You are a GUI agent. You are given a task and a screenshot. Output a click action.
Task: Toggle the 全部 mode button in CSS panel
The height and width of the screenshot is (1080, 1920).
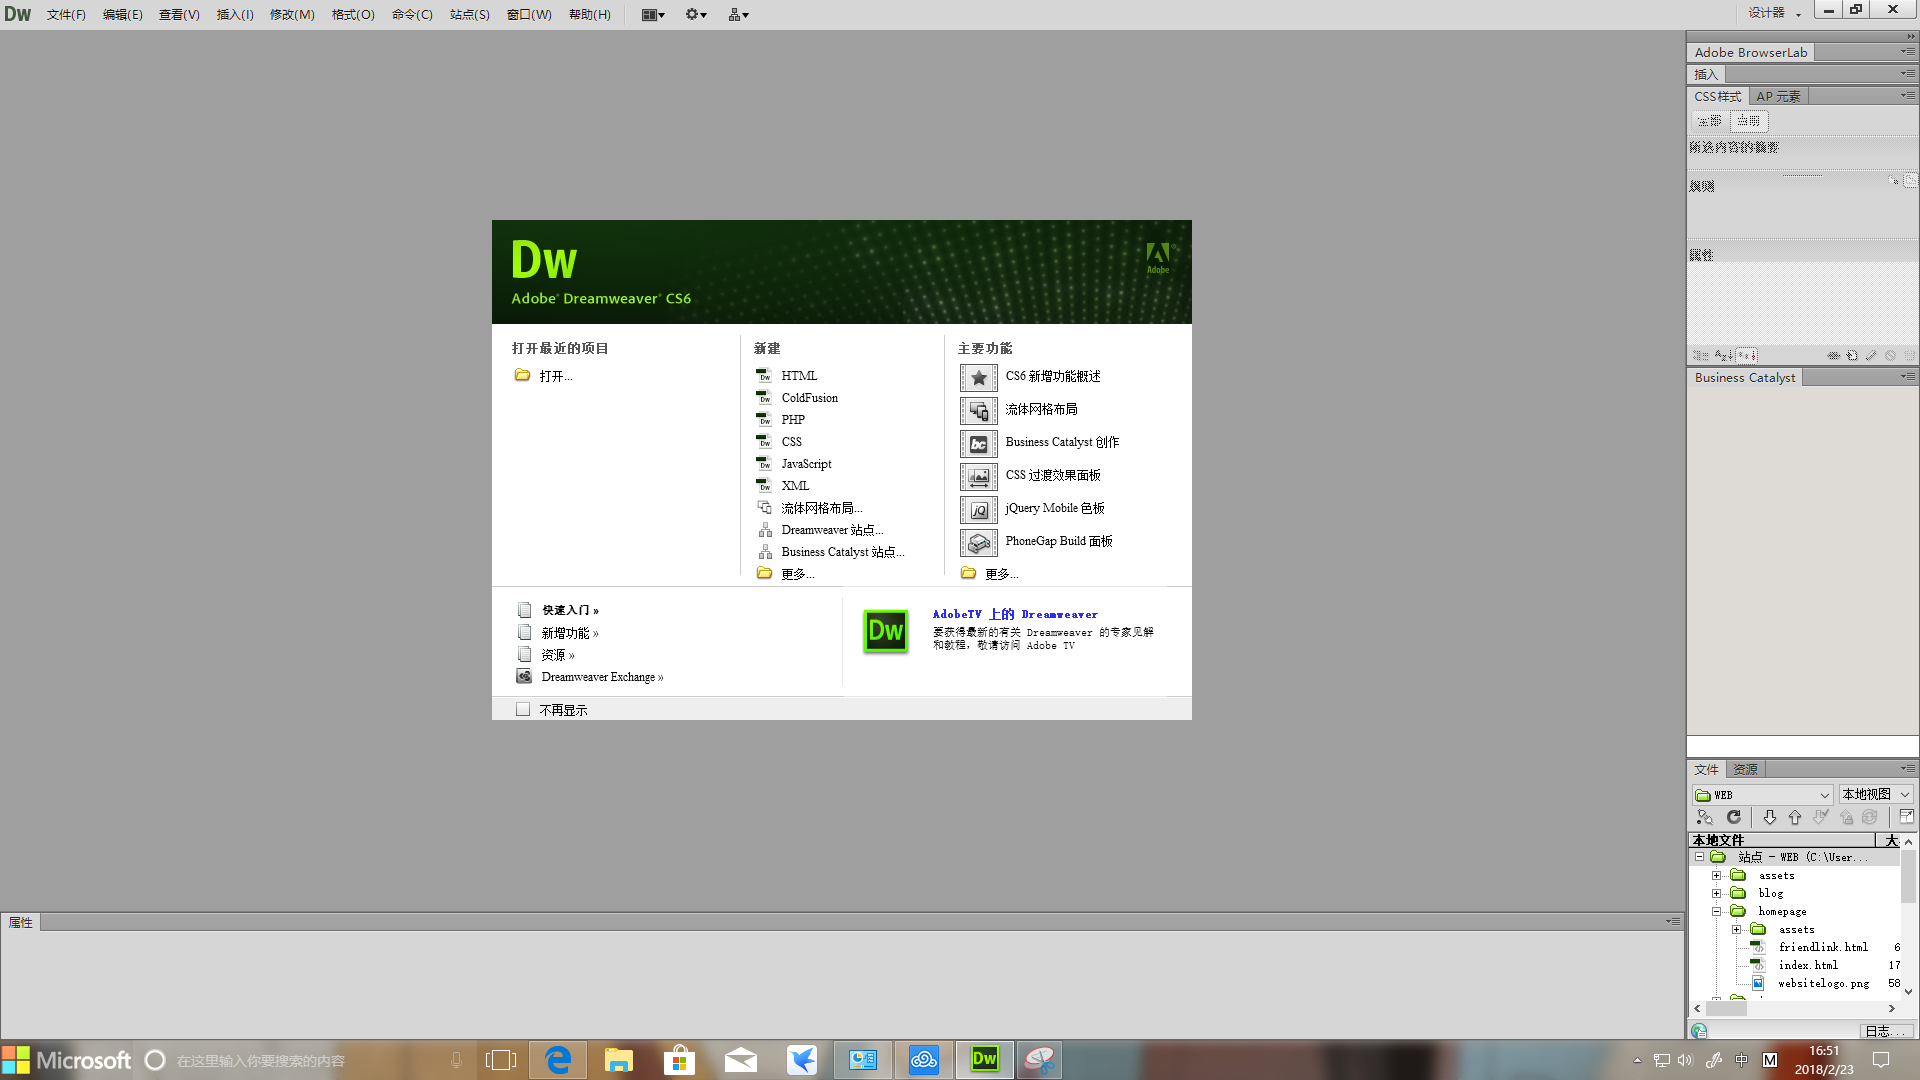1709,121
